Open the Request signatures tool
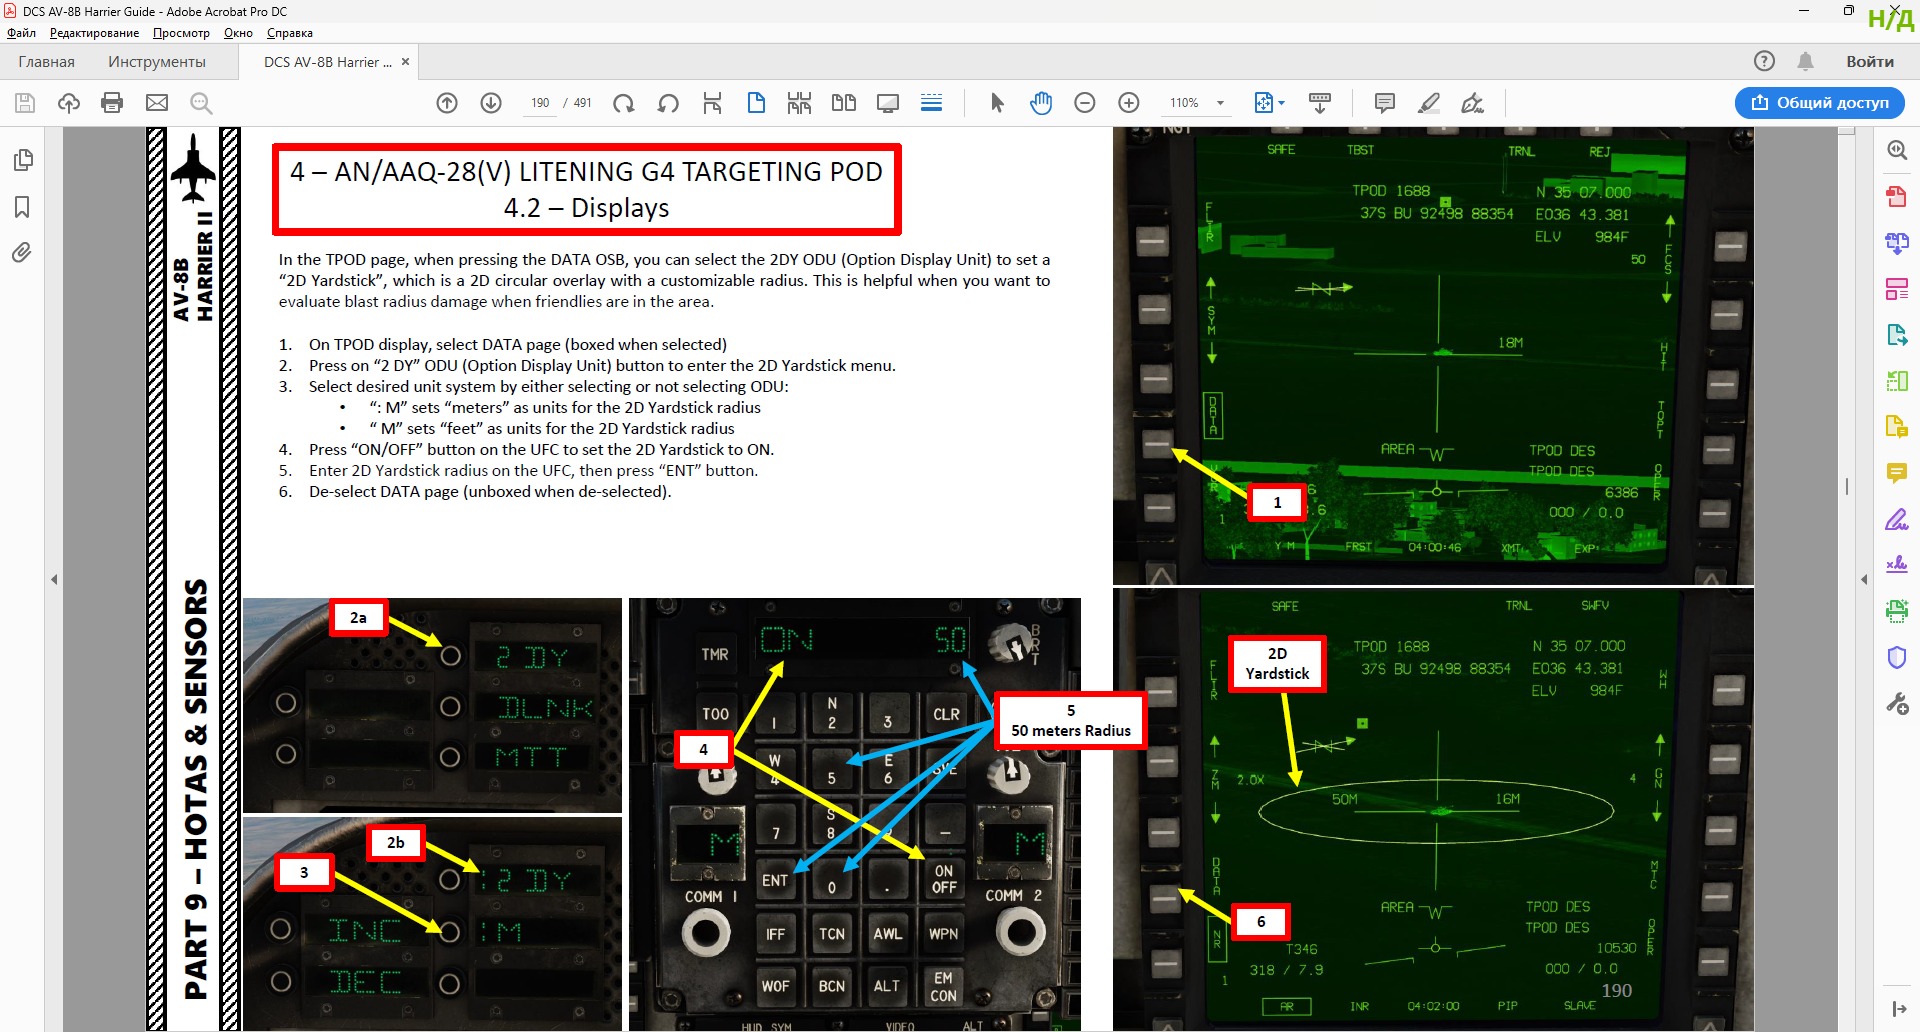The image size is (1920, 1032). (1897, 565)
